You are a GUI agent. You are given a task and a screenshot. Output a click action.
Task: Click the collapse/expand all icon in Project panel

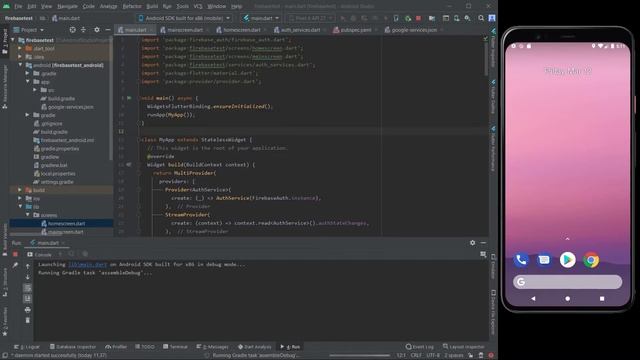(x=83, y=30)
